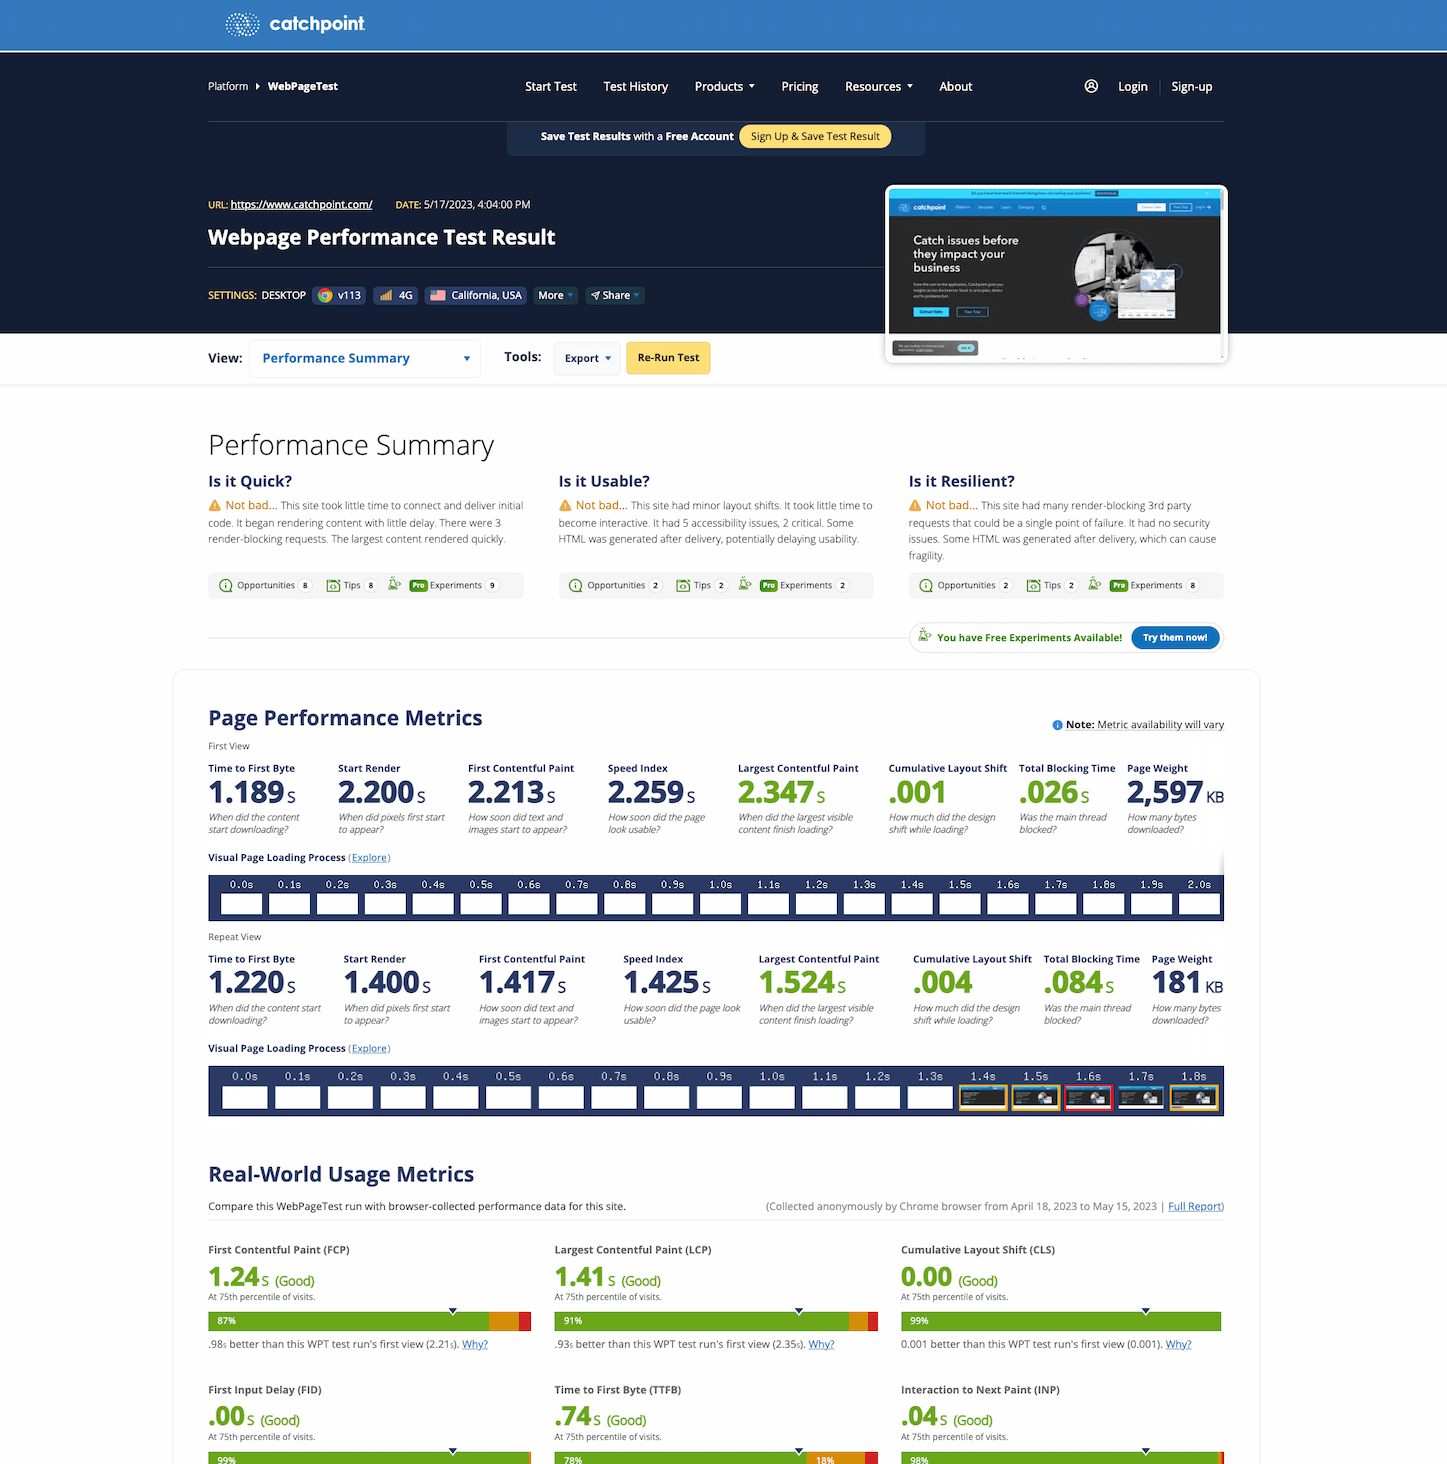Screen dimensions: 1447x1464
Task: Click Repeat View filmstrip frame at 1.6s
Action: [x=1088, y=1097]
